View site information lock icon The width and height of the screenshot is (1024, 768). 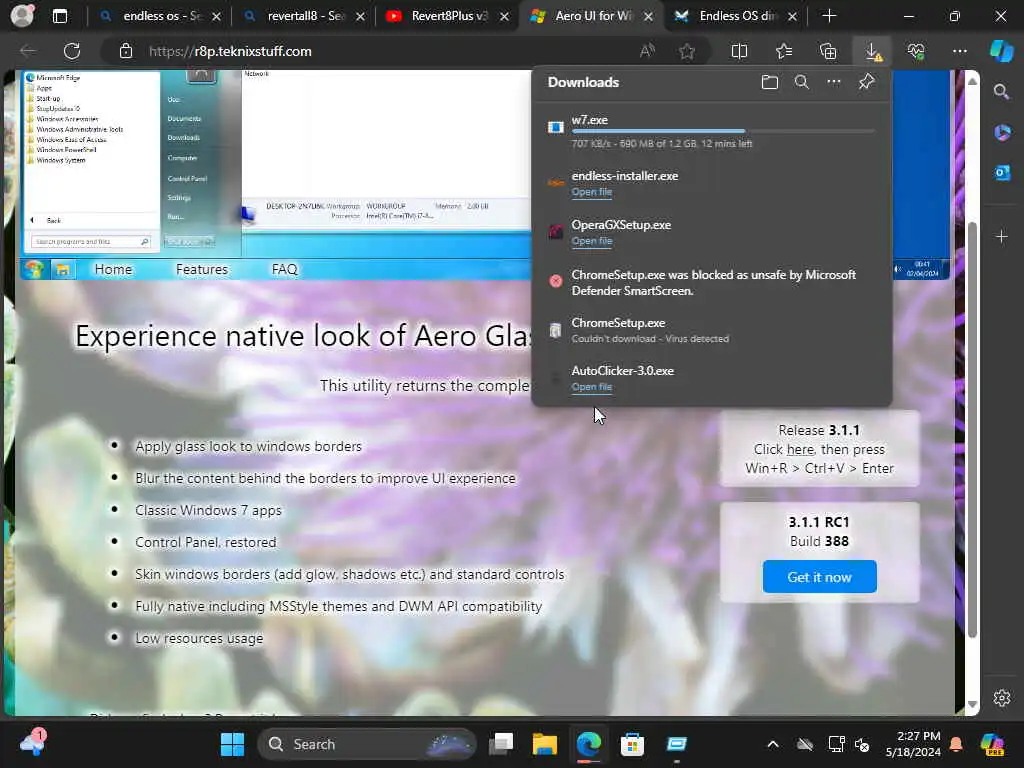click(126, 51)
